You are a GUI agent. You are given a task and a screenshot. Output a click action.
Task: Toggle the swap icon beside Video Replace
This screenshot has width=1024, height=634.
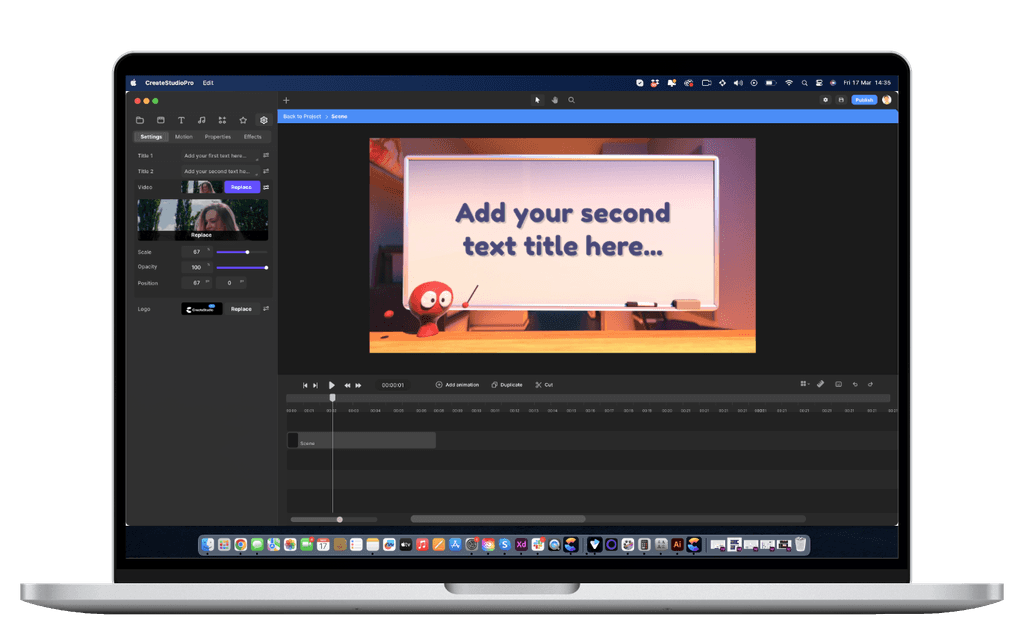point(266,187)
